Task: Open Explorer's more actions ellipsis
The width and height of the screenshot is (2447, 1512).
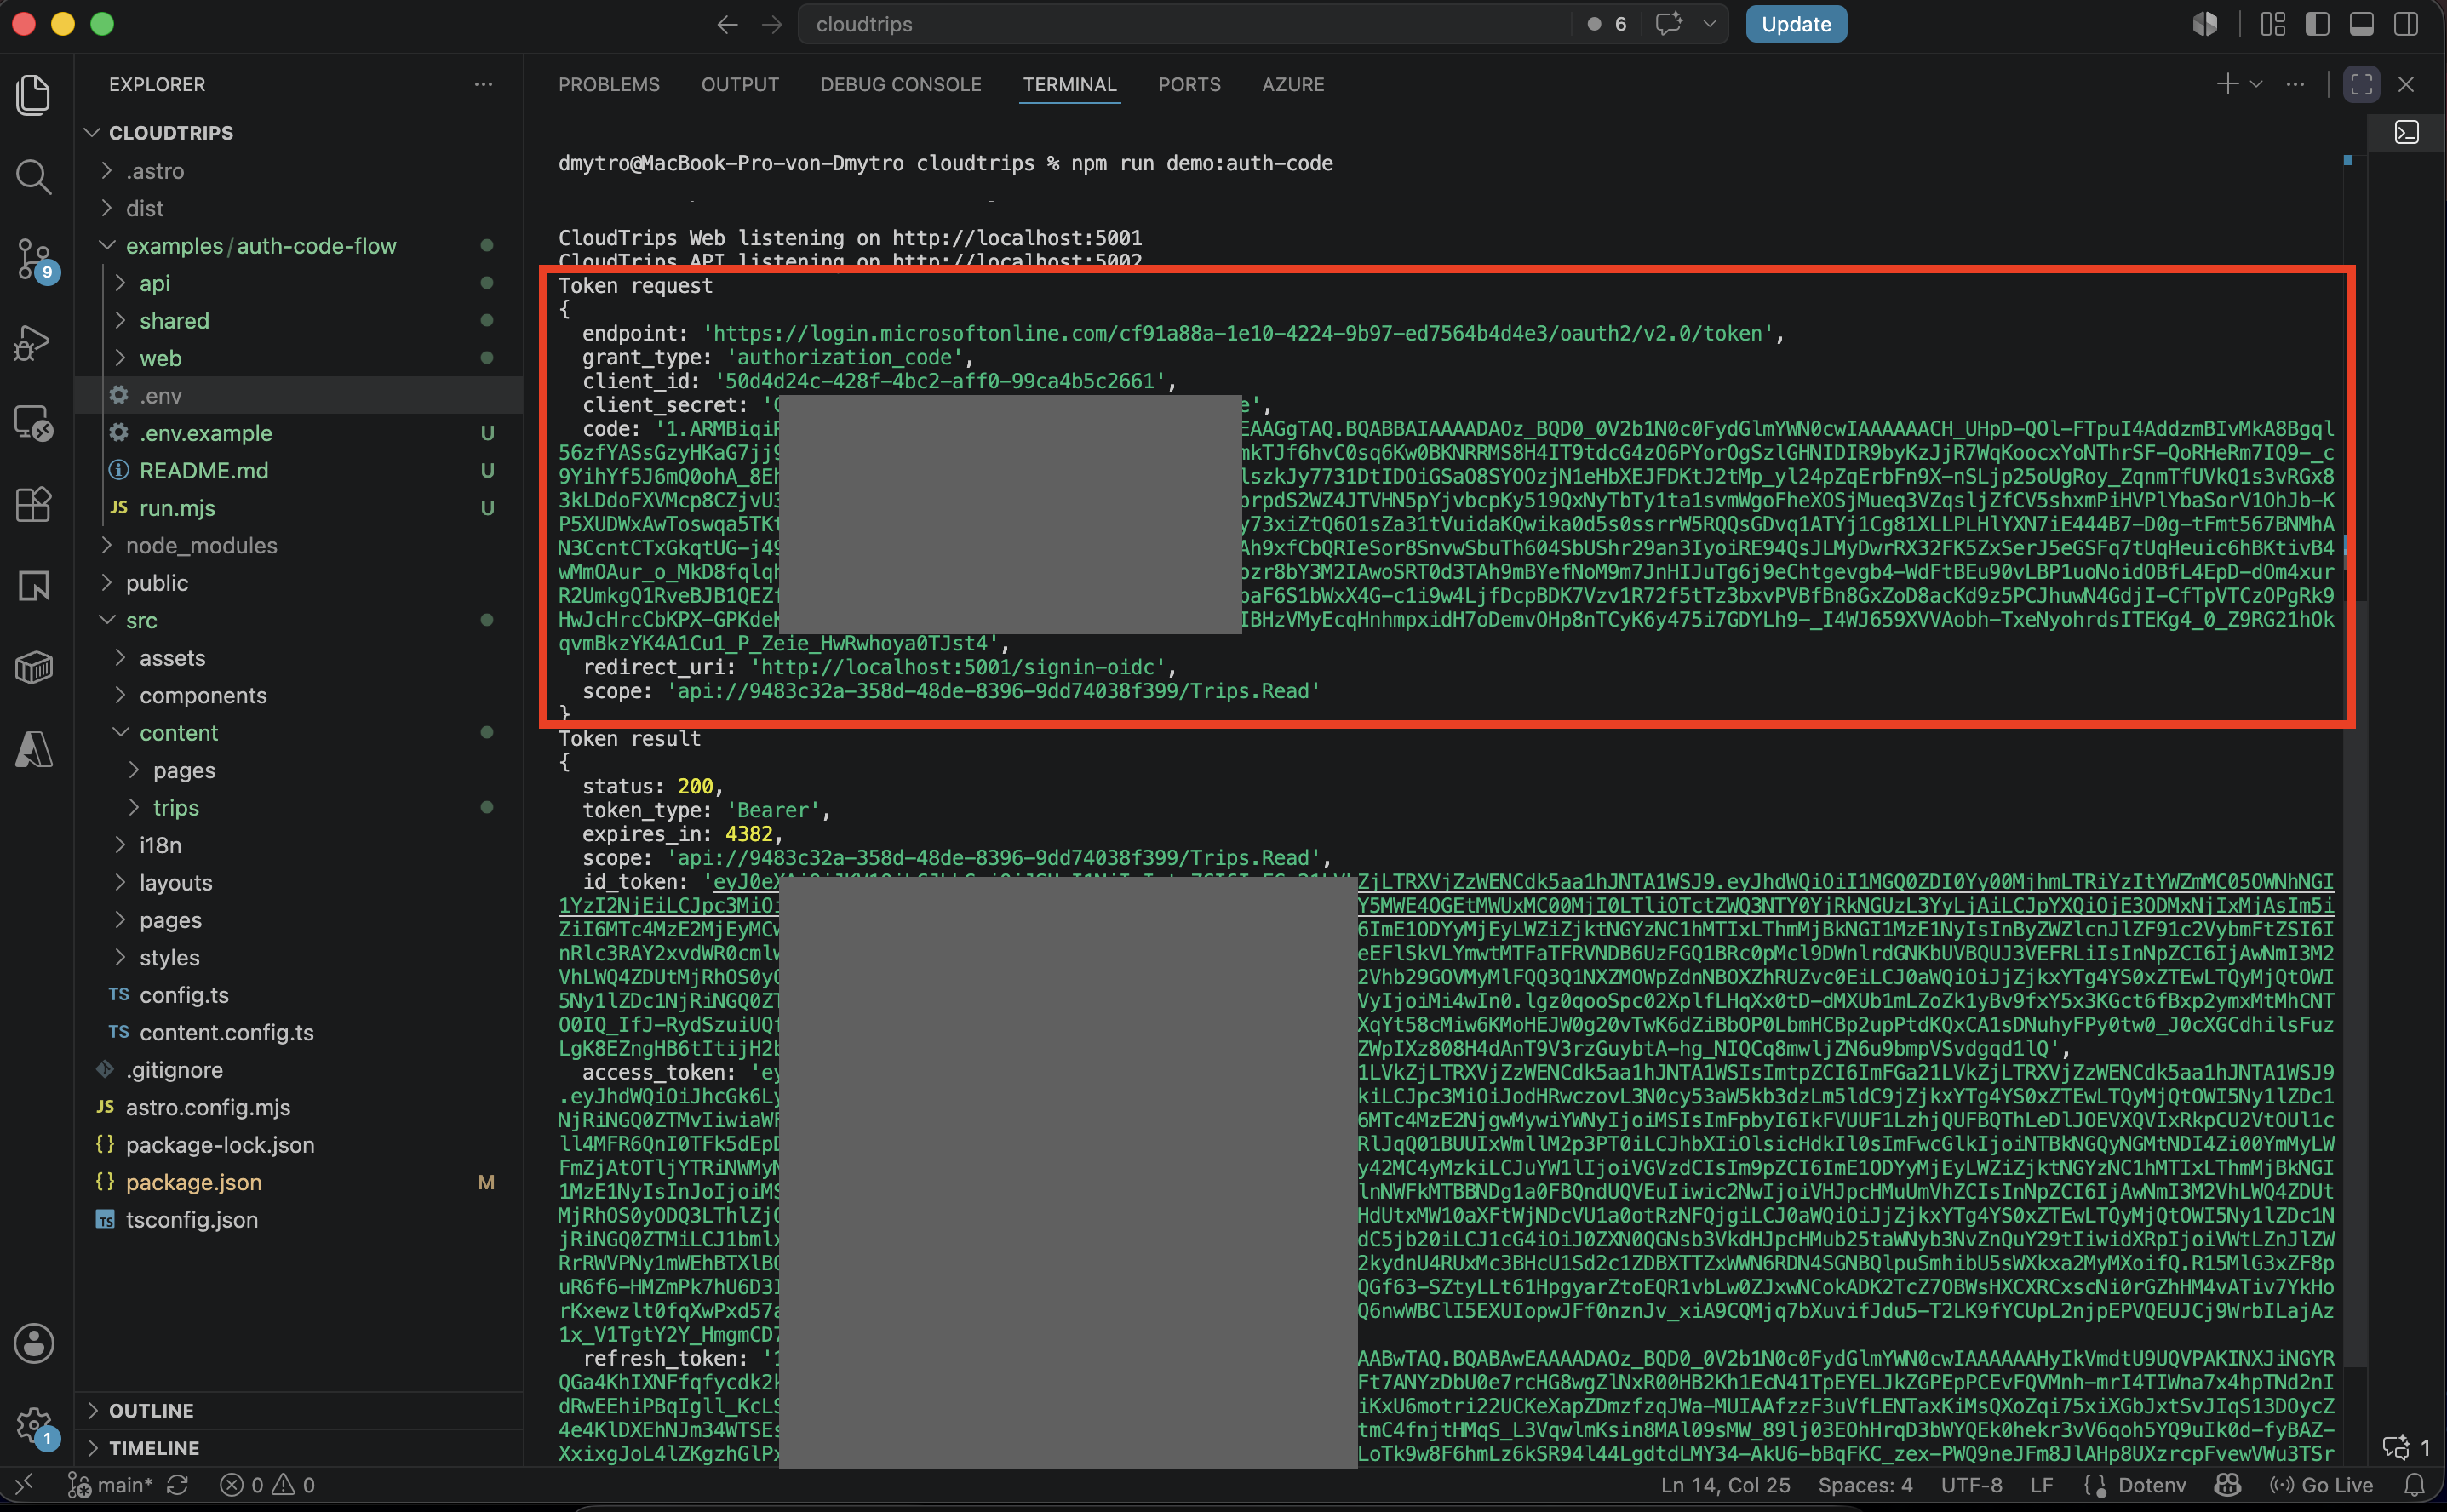Action: (x=484, y=84)
